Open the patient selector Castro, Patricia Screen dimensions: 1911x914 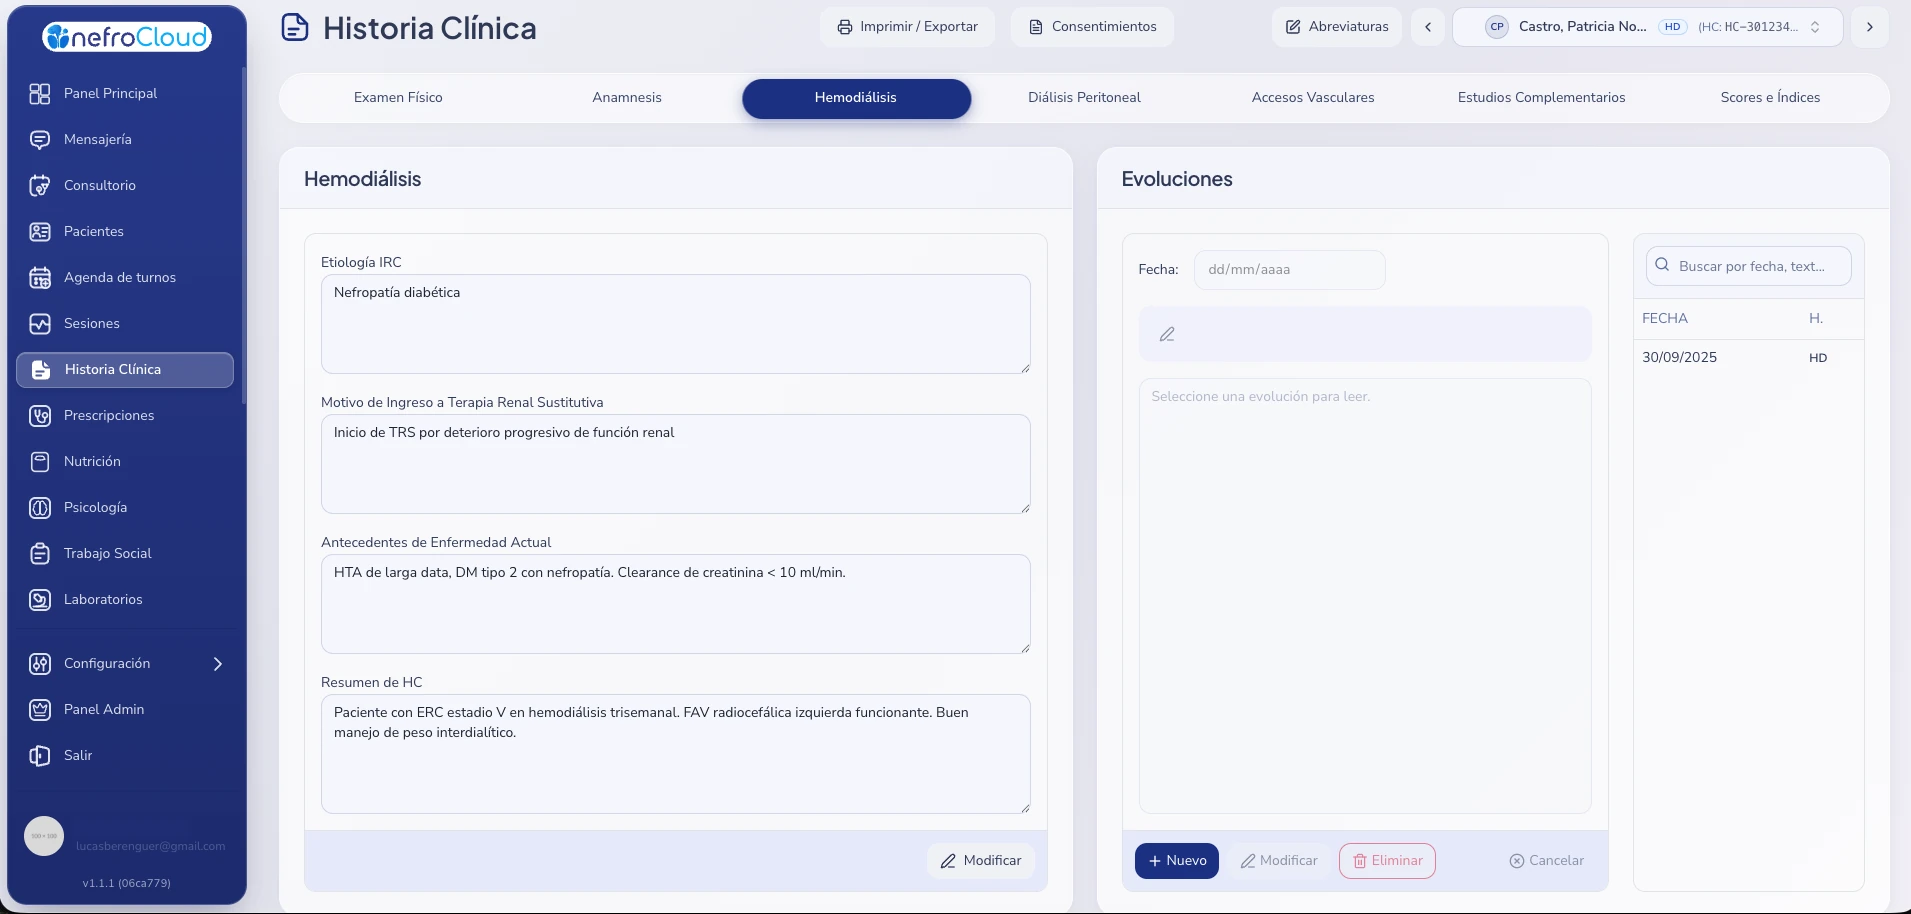[x=1648, y=27]
